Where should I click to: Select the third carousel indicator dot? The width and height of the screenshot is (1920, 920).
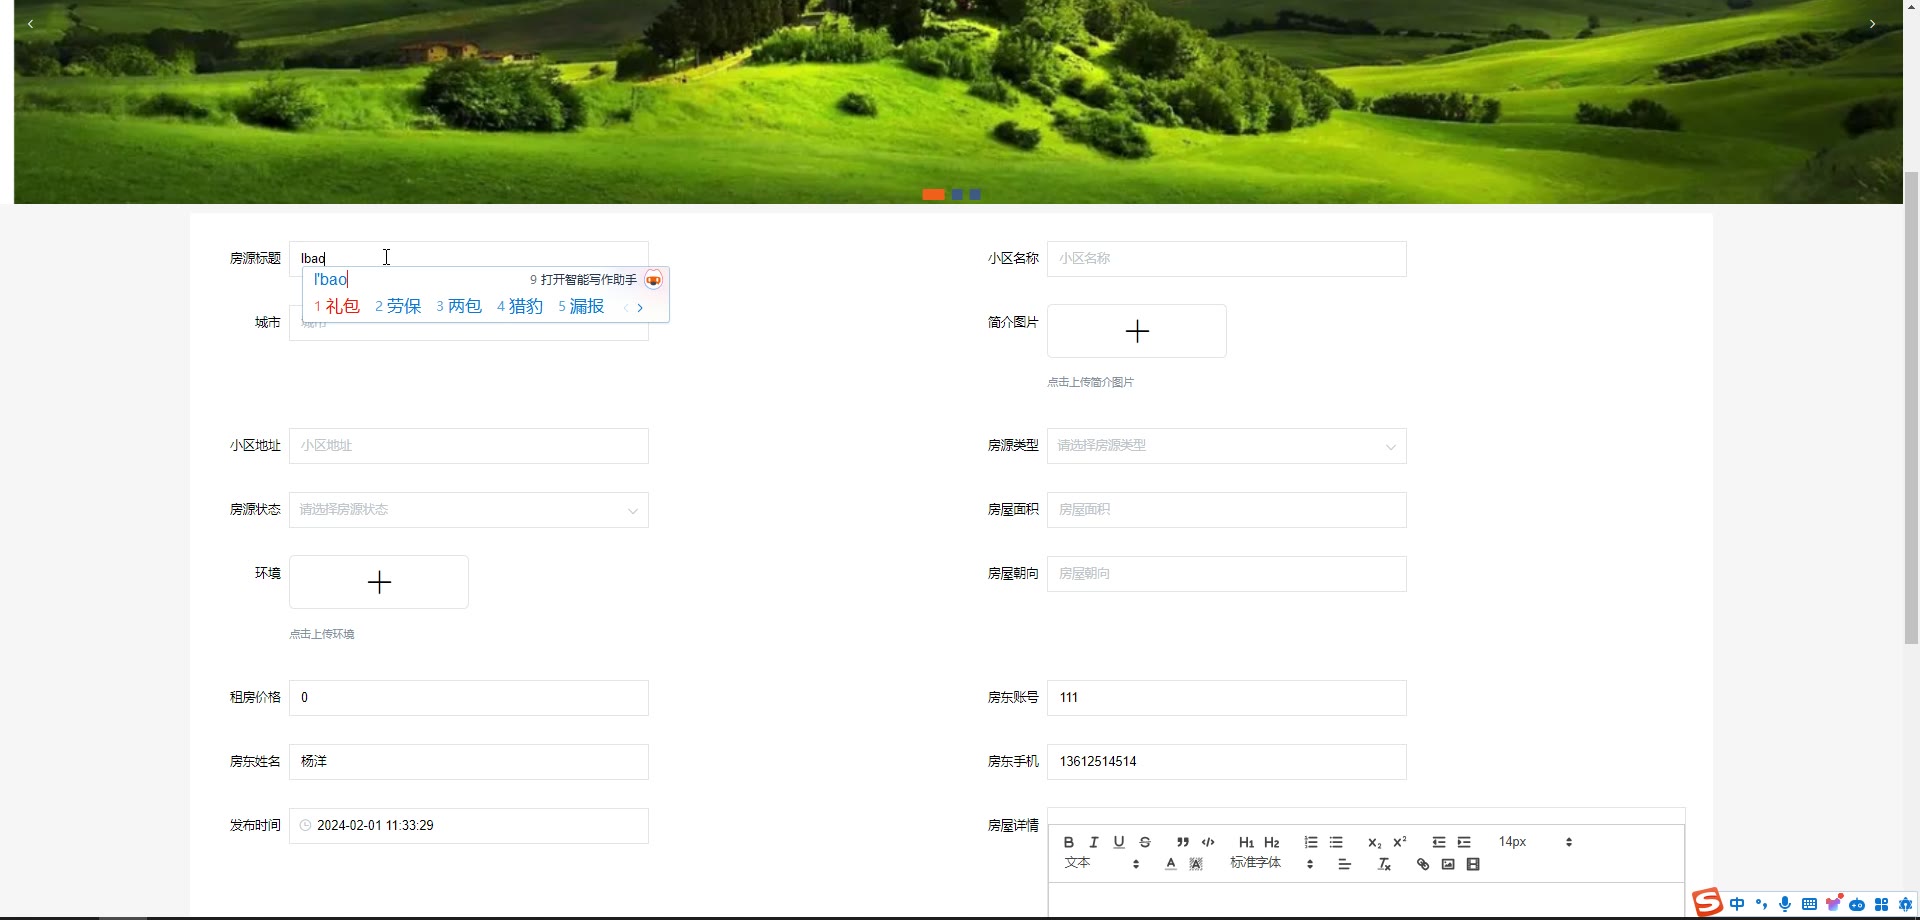975,194
